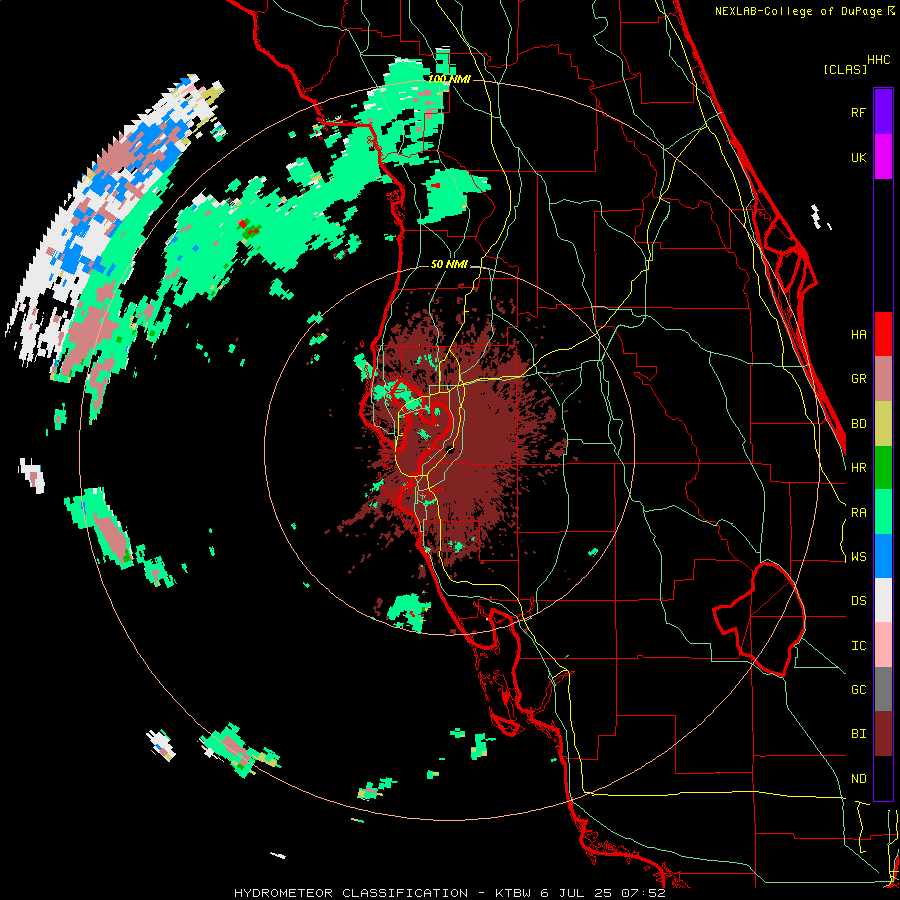Viewport: 900px width, 900px height.
Task: Click the UK magenta legend swatch
Action: tap(883, 157)
